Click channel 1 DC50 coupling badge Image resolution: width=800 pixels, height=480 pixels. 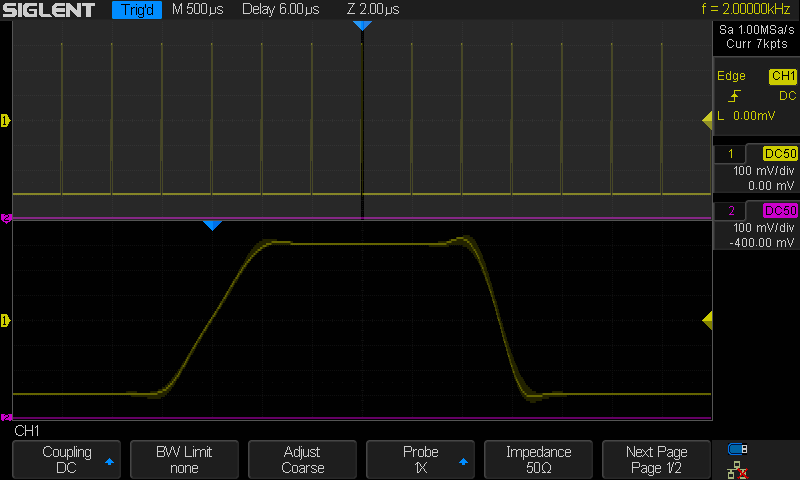pos(780,154)
